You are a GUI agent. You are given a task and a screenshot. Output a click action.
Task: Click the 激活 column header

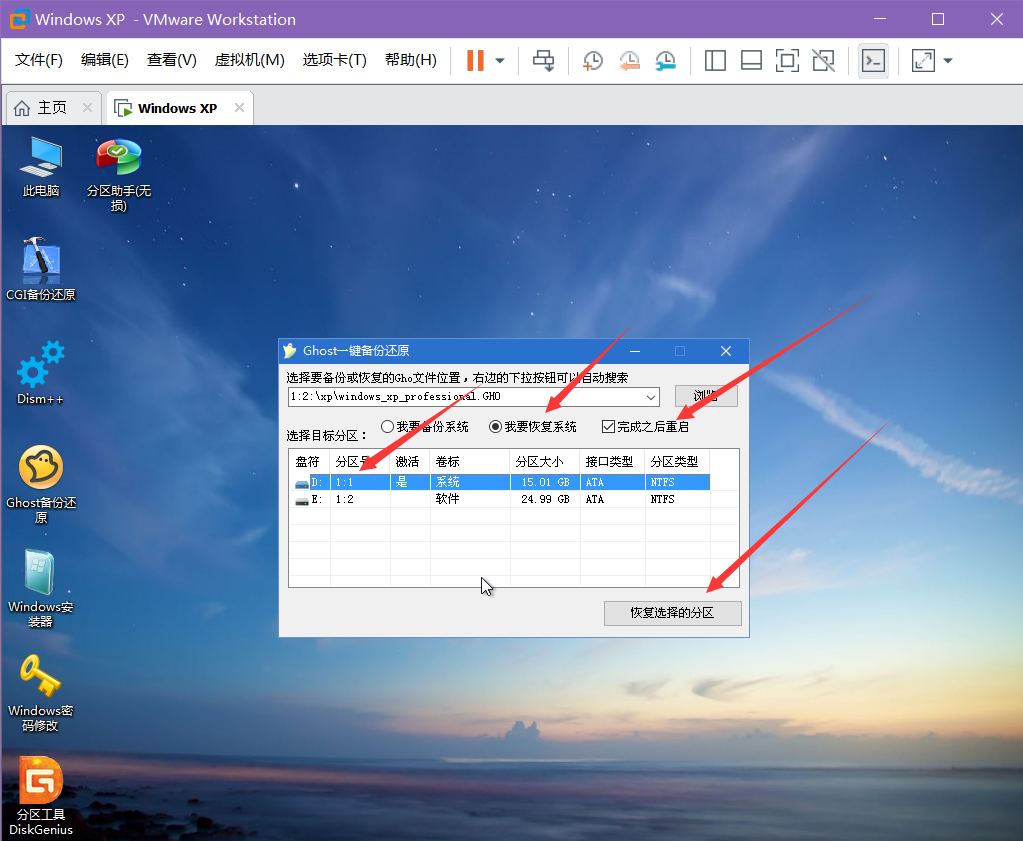(410, 462)
